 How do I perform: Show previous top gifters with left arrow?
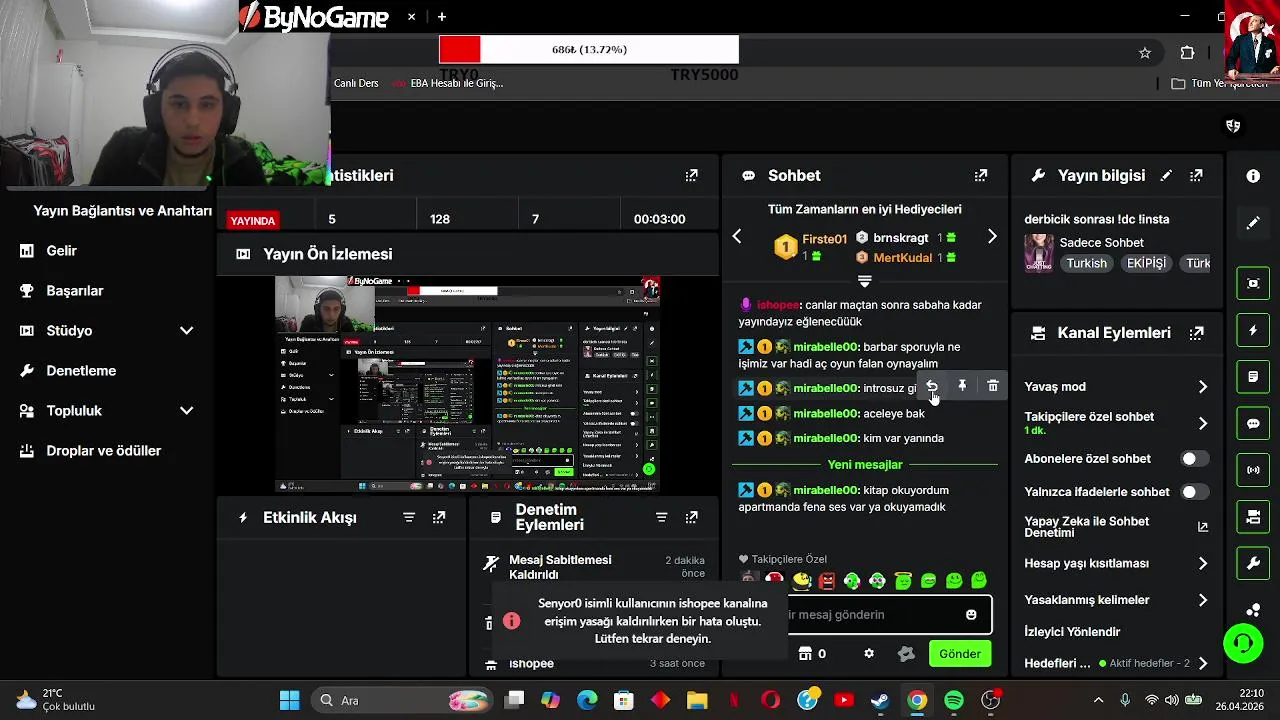(x=737, y=237)
